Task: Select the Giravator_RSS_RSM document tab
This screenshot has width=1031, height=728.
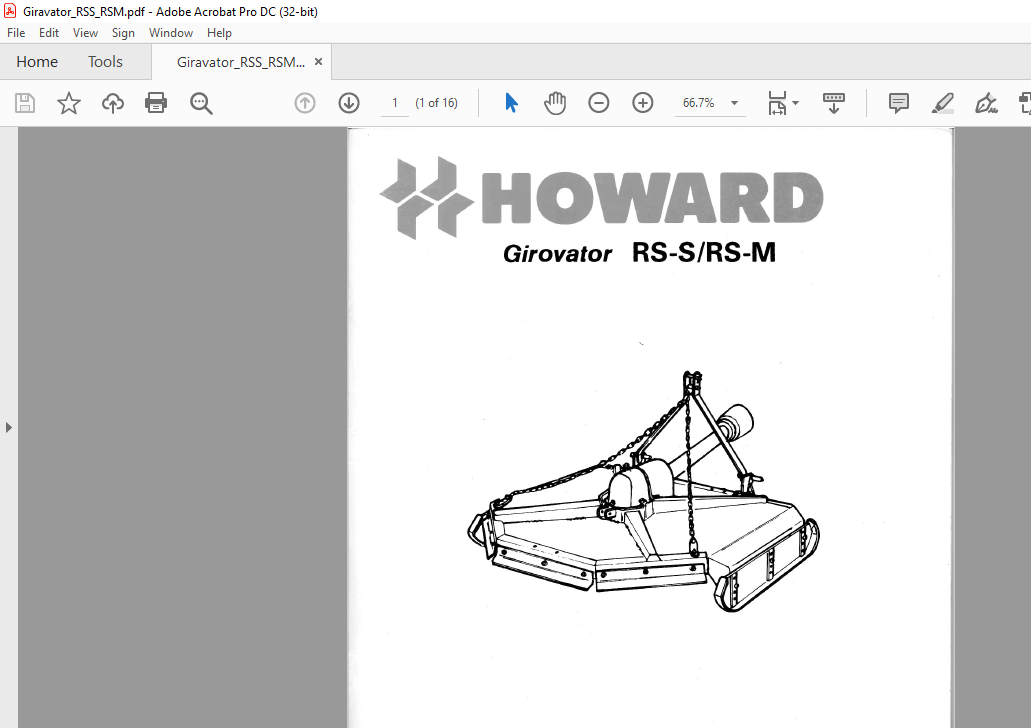Action: [240, 62]
